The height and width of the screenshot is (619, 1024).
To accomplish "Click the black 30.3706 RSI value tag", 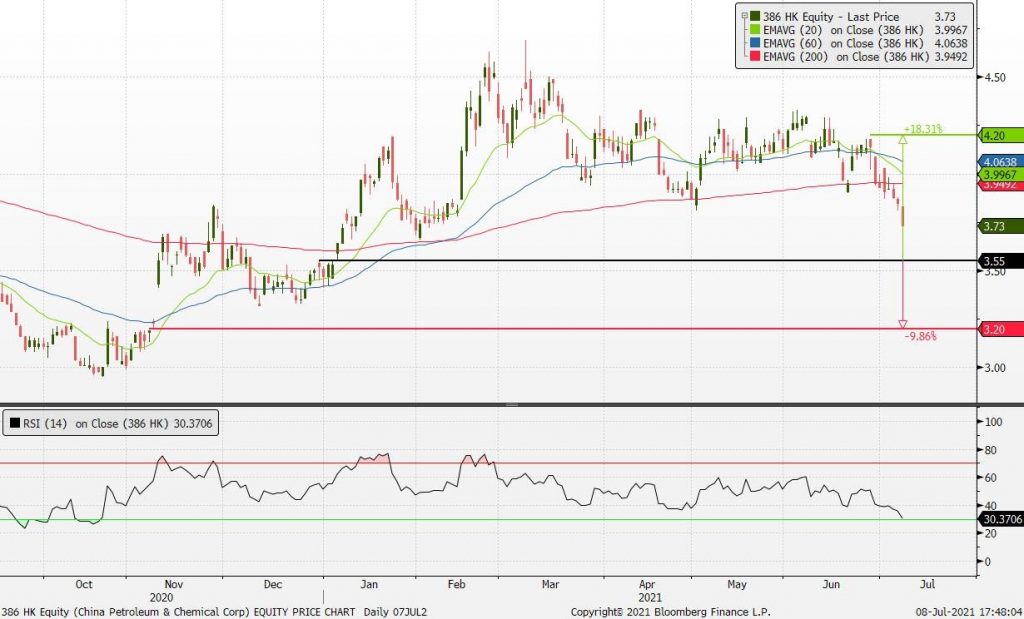I will click(x=1001, y=520).
